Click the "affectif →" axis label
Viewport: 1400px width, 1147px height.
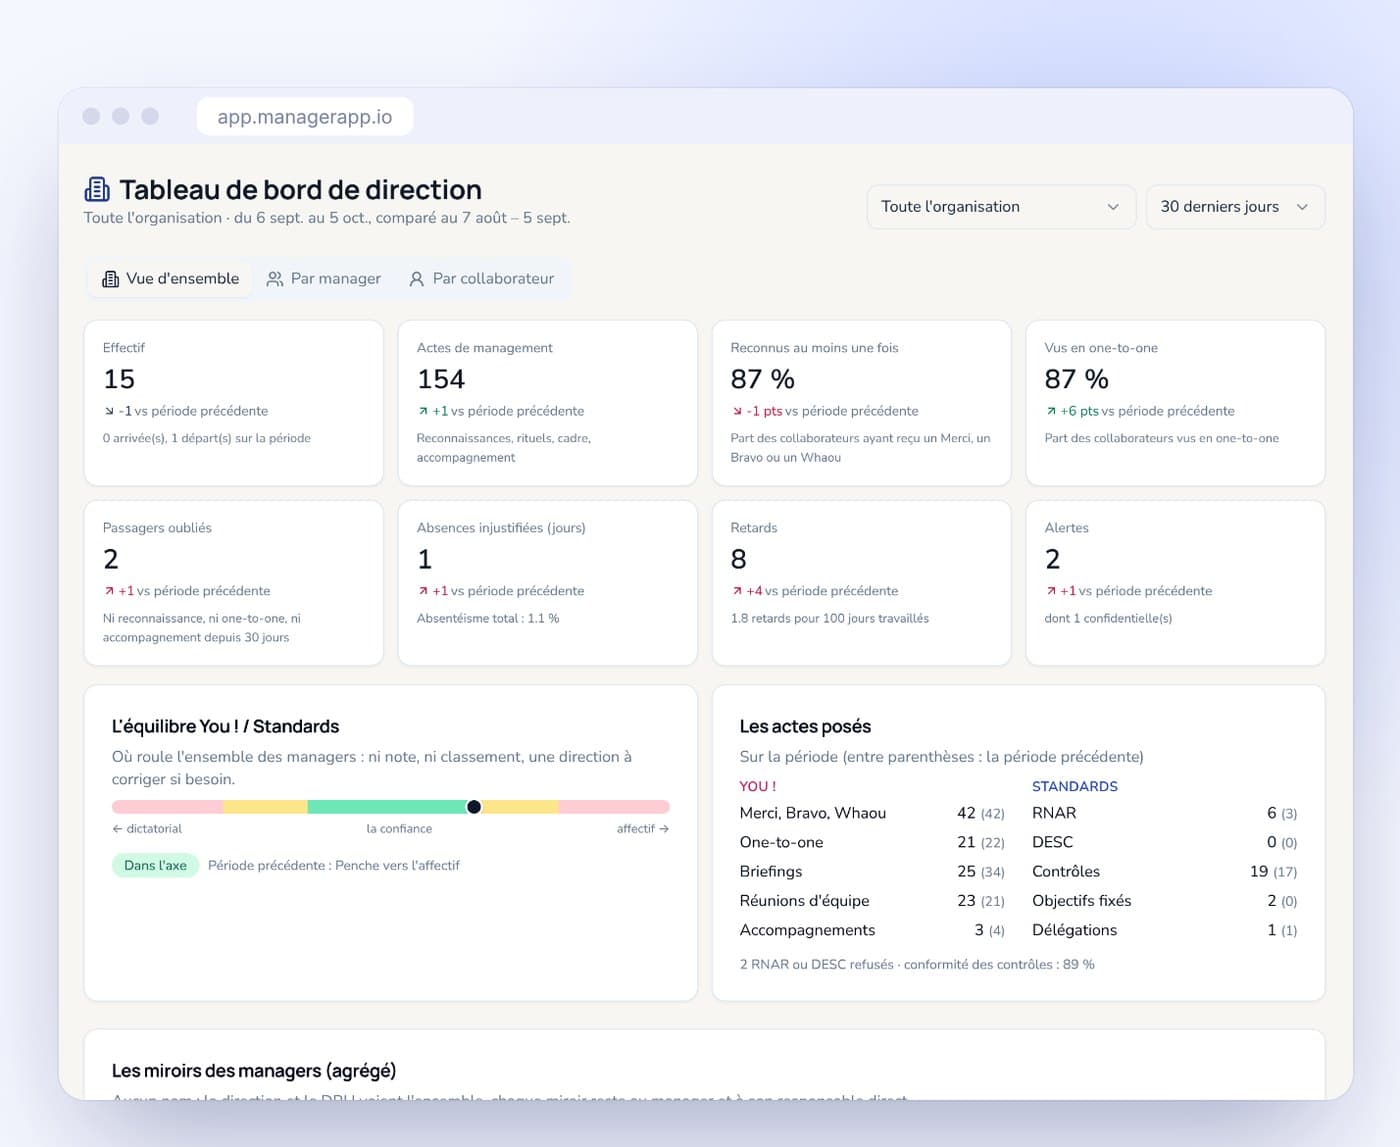[x=643, y=829]
